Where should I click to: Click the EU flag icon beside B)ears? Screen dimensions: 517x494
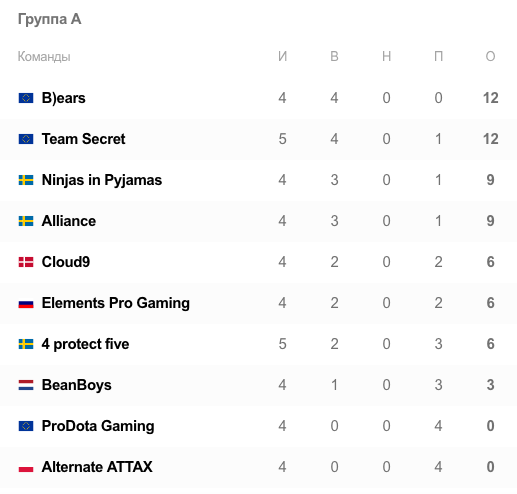26,98
